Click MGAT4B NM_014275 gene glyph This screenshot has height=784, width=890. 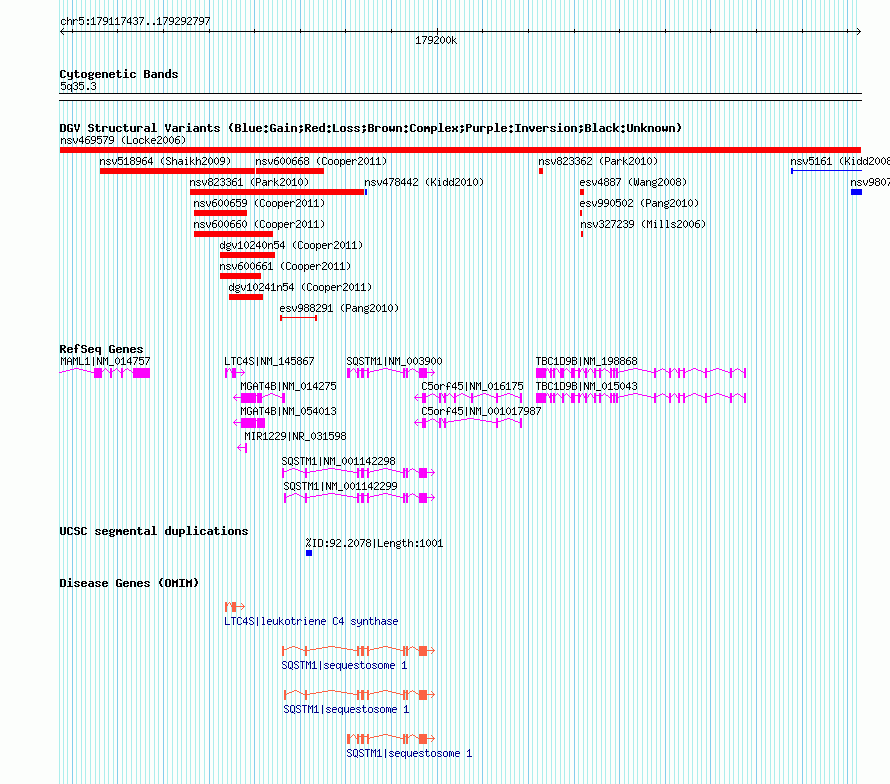tap(259, 398)
